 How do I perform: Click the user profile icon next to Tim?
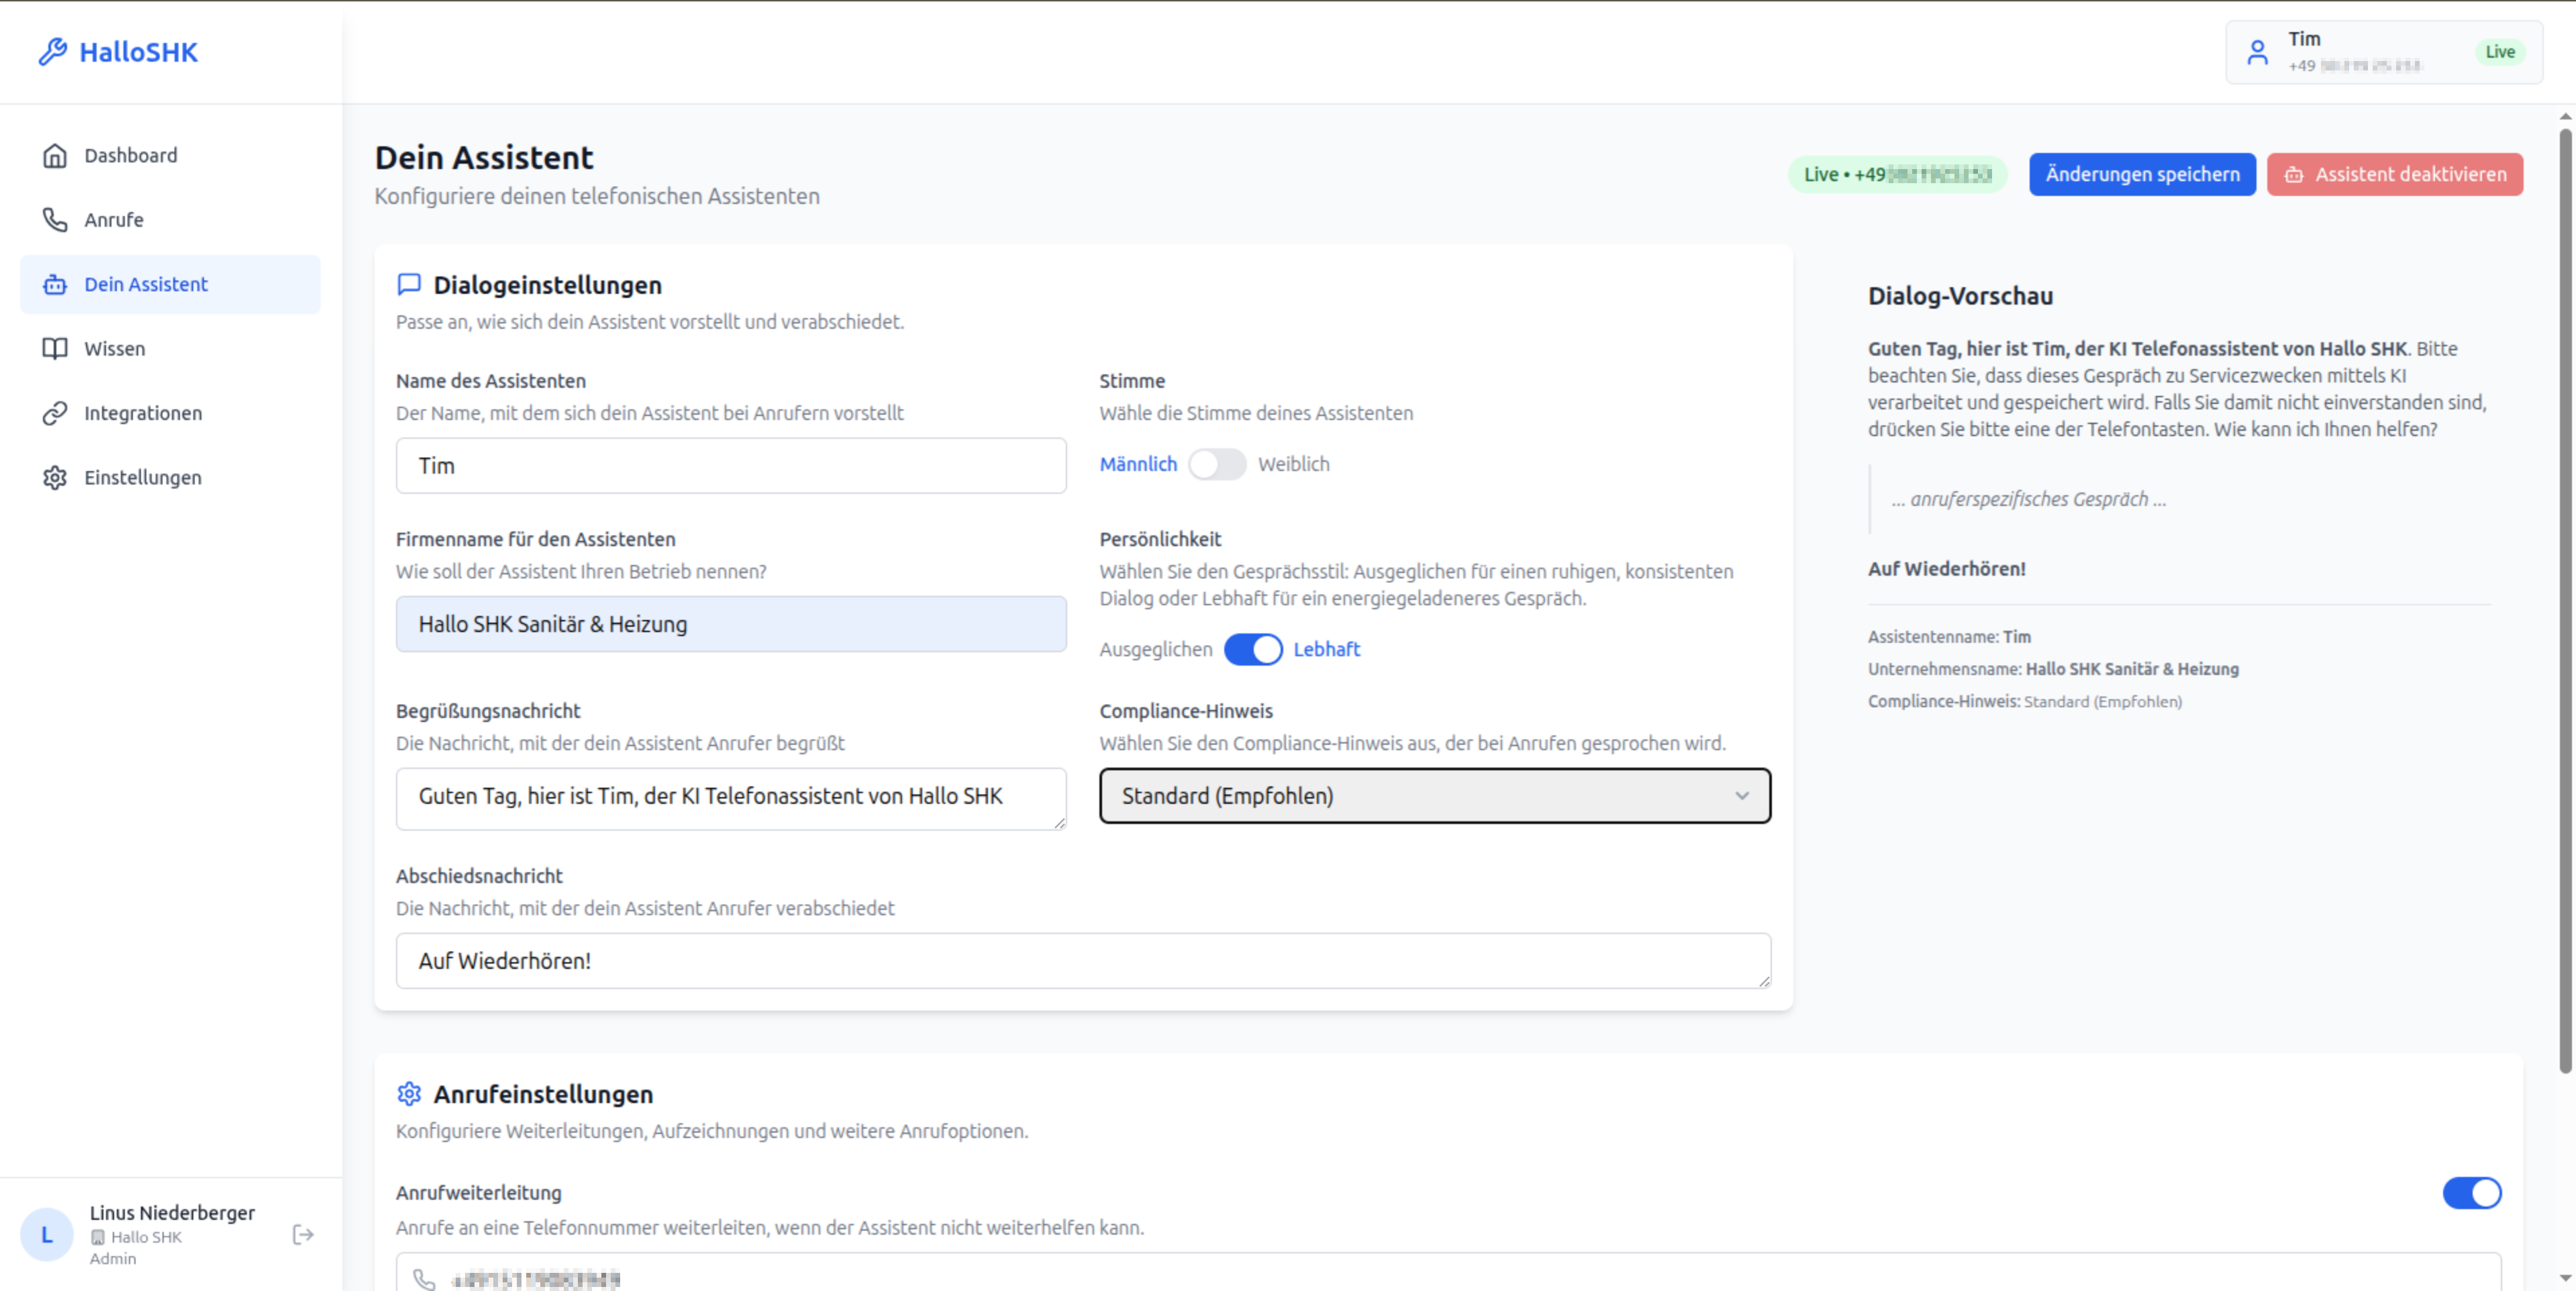point(2257,52)
